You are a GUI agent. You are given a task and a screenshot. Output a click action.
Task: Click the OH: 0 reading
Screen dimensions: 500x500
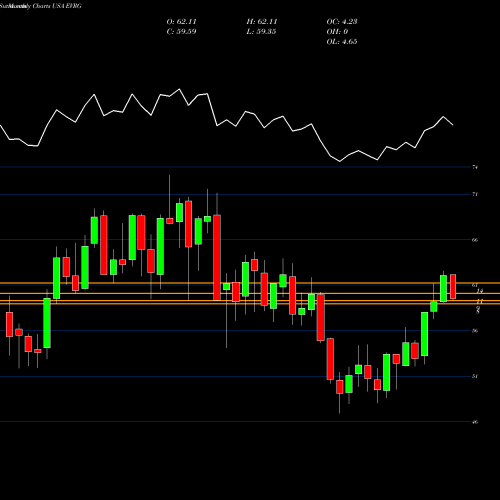337,32
